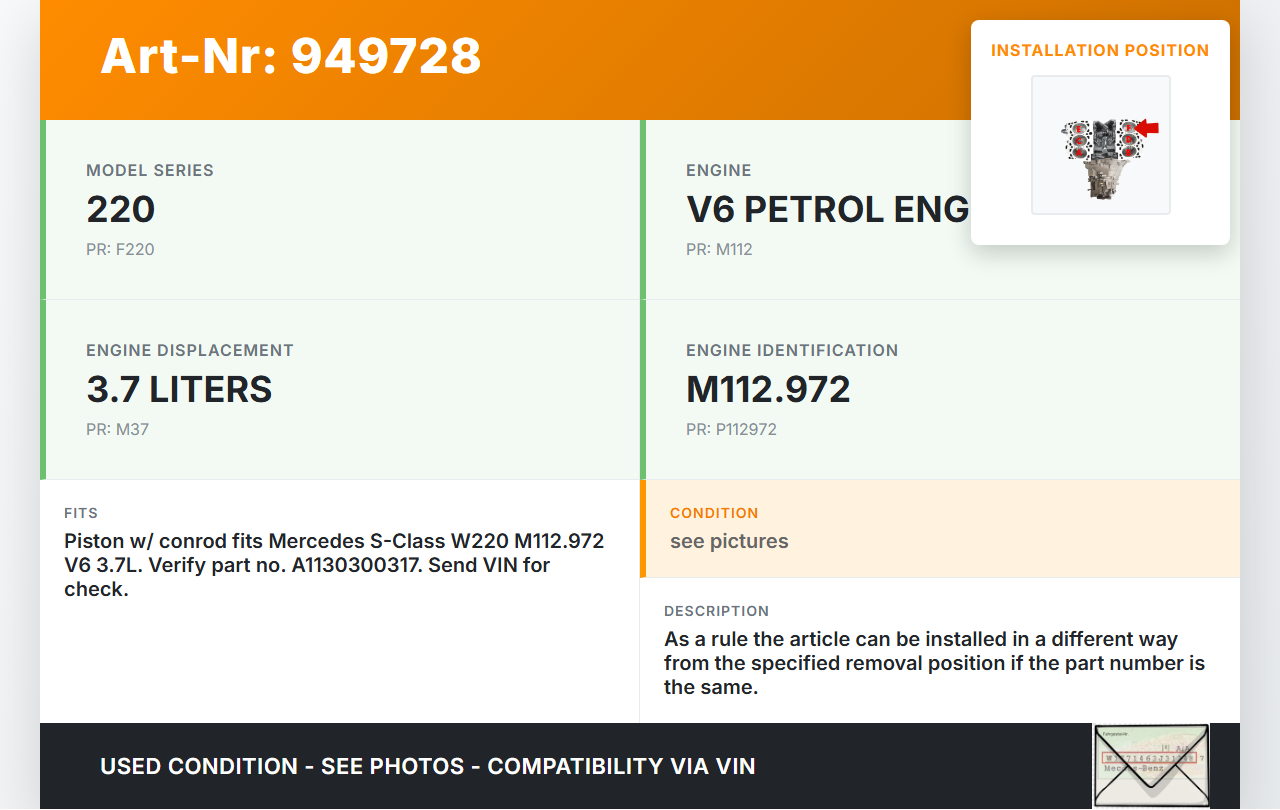Select the 3.7 LITERS displacement value
1280x810 pixels.
[179, 389]
